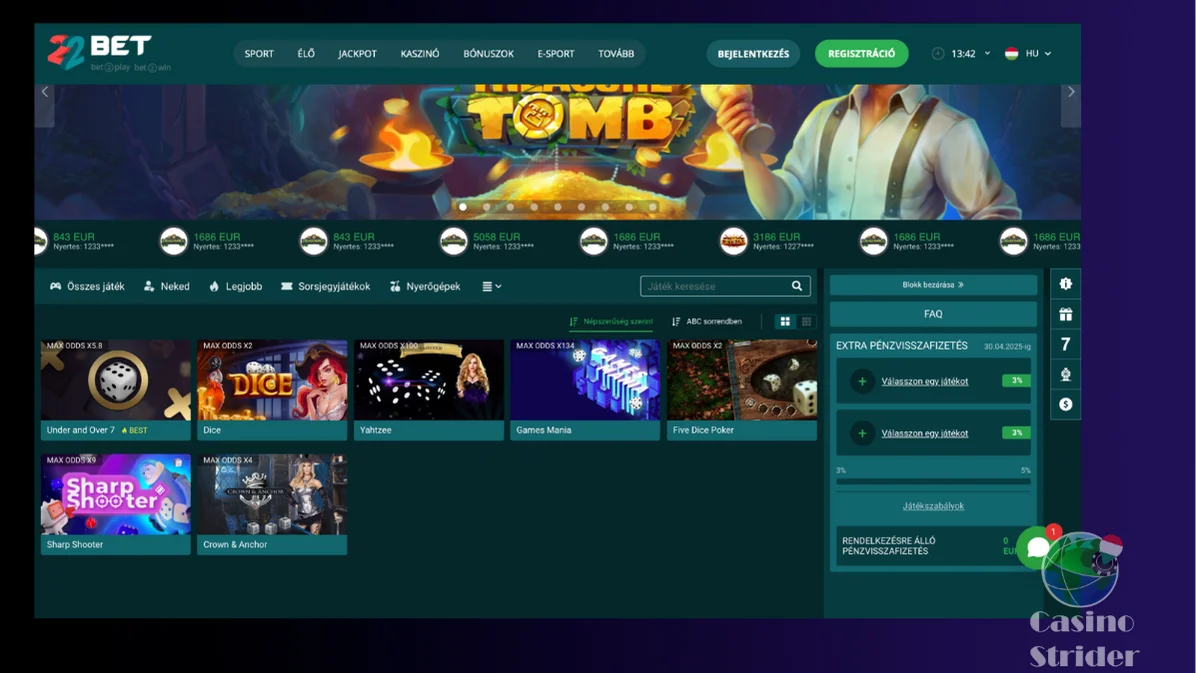This screenshot has height=673, width=1196.
Task: Select the Sorsjegyjátékok tab
Action: pos(326,286)
